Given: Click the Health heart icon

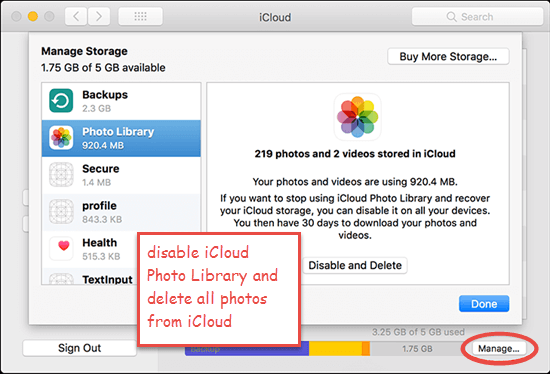Looking at the screenshot, I should pyautogui.click(x=61, y=248).
